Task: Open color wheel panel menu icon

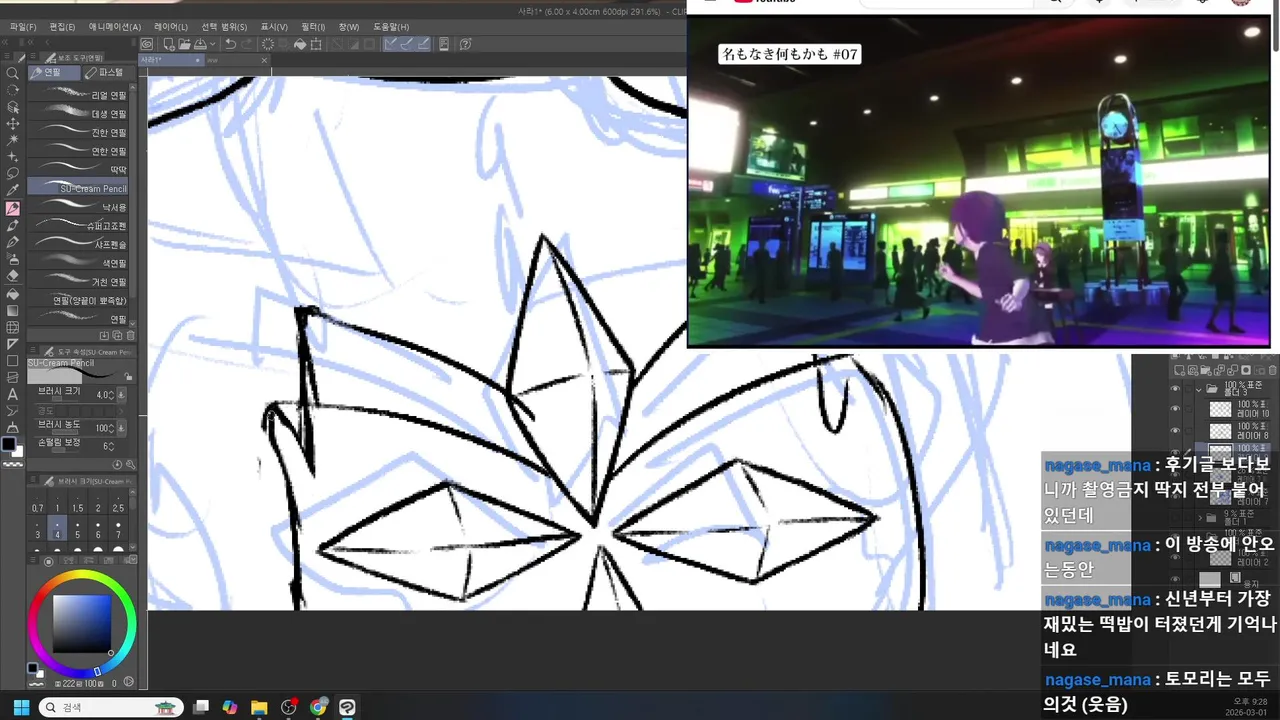Action: [x=33, y=561]
